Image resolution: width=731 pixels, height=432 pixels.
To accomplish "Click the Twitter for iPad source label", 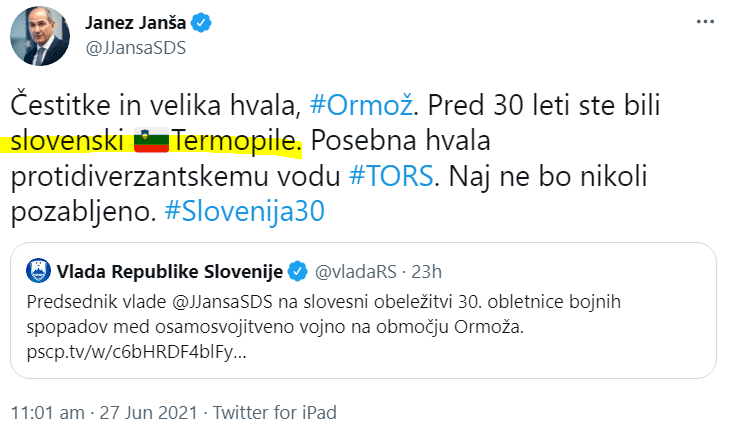I will (277, 411).
